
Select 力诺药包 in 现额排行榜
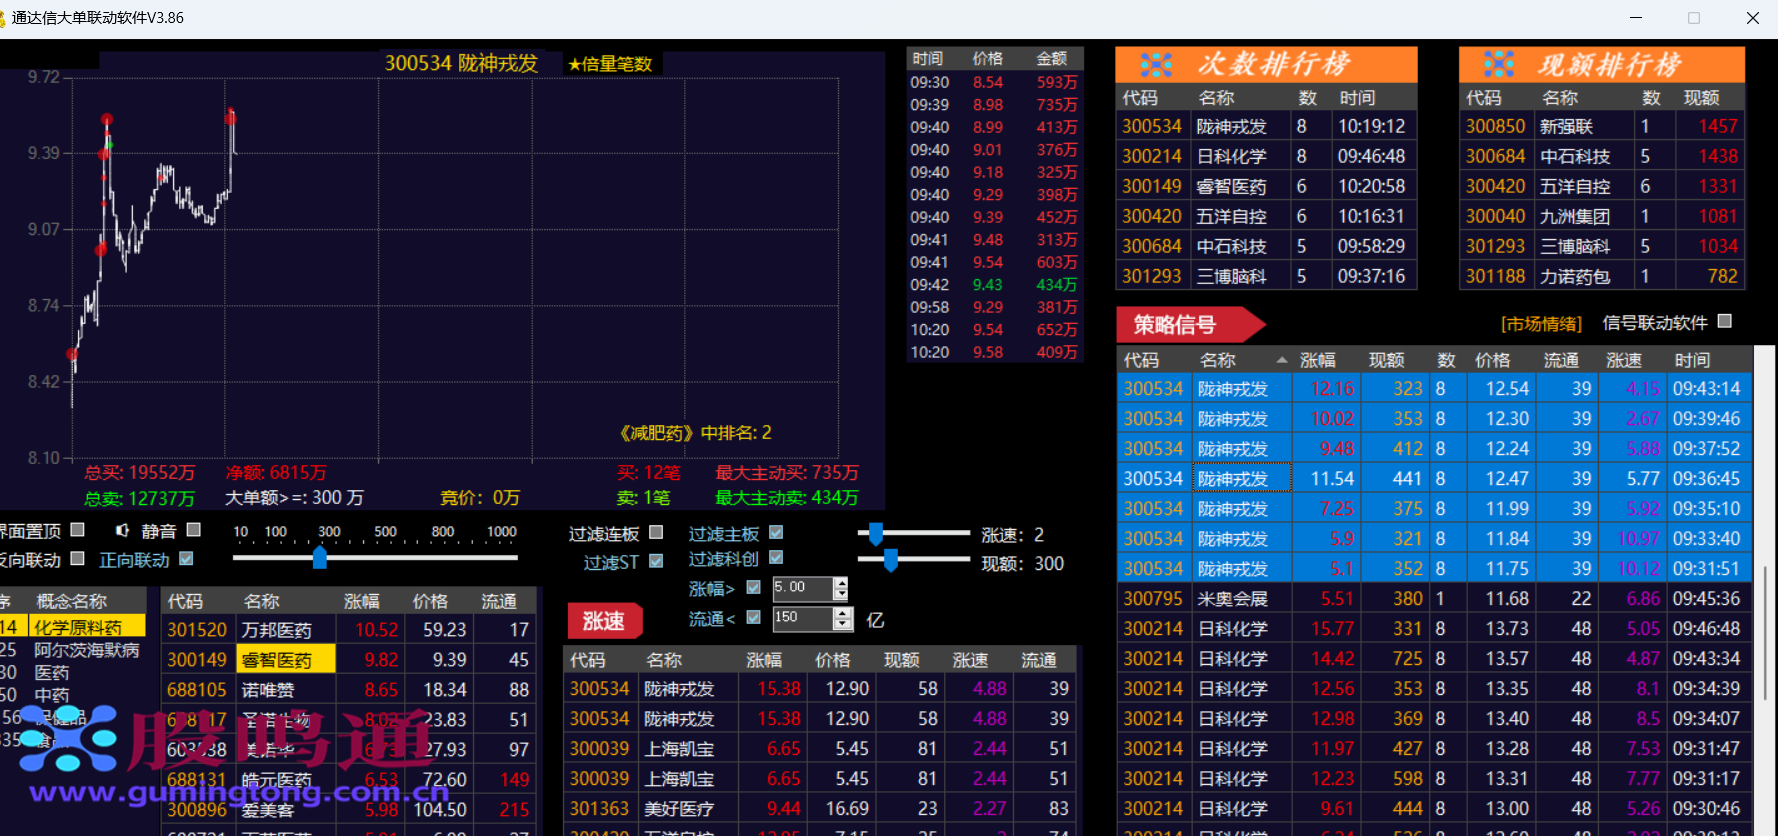(1602, 276)
